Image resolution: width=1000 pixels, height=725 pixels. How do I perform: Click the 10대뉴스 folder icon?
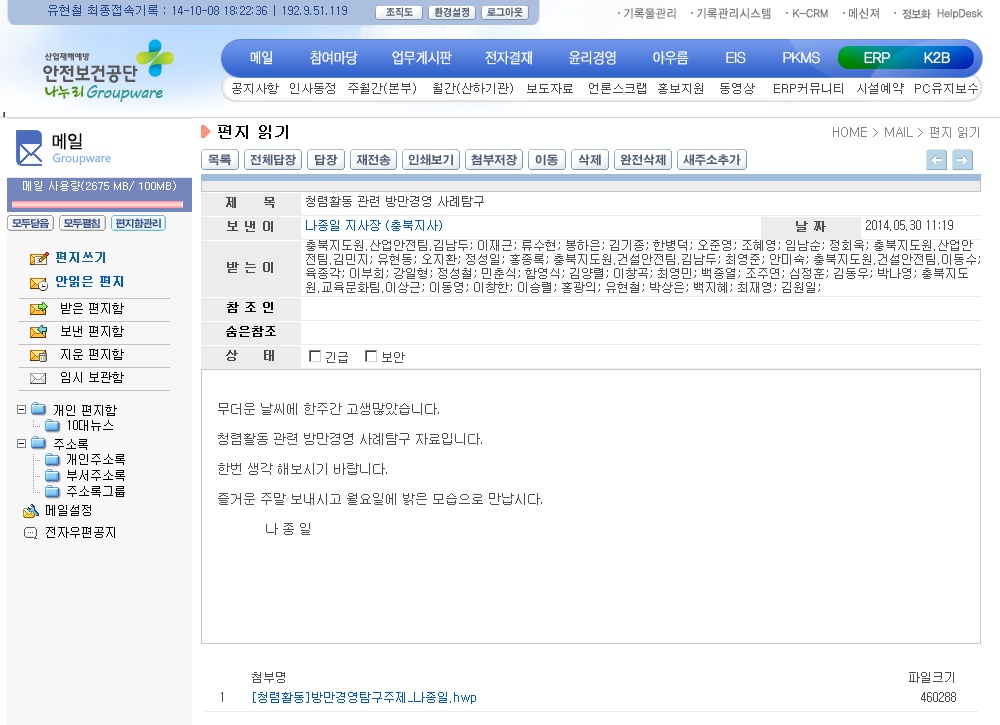[x=53, y=425]
